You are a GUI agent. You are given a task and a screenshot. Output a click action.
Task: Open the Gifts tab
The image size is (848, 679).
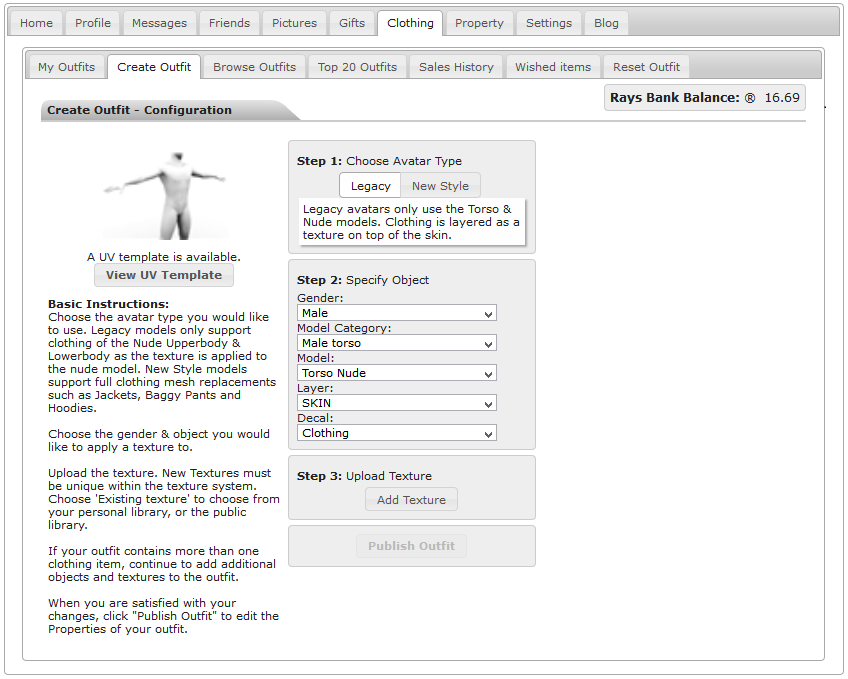(x=352, y=23)
